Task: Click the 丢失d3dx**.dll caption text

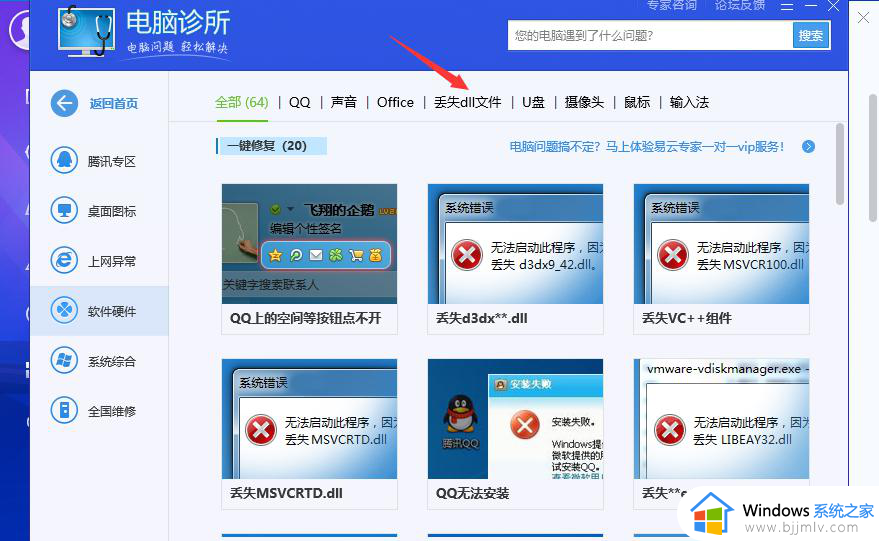Action: pos(482,318)
